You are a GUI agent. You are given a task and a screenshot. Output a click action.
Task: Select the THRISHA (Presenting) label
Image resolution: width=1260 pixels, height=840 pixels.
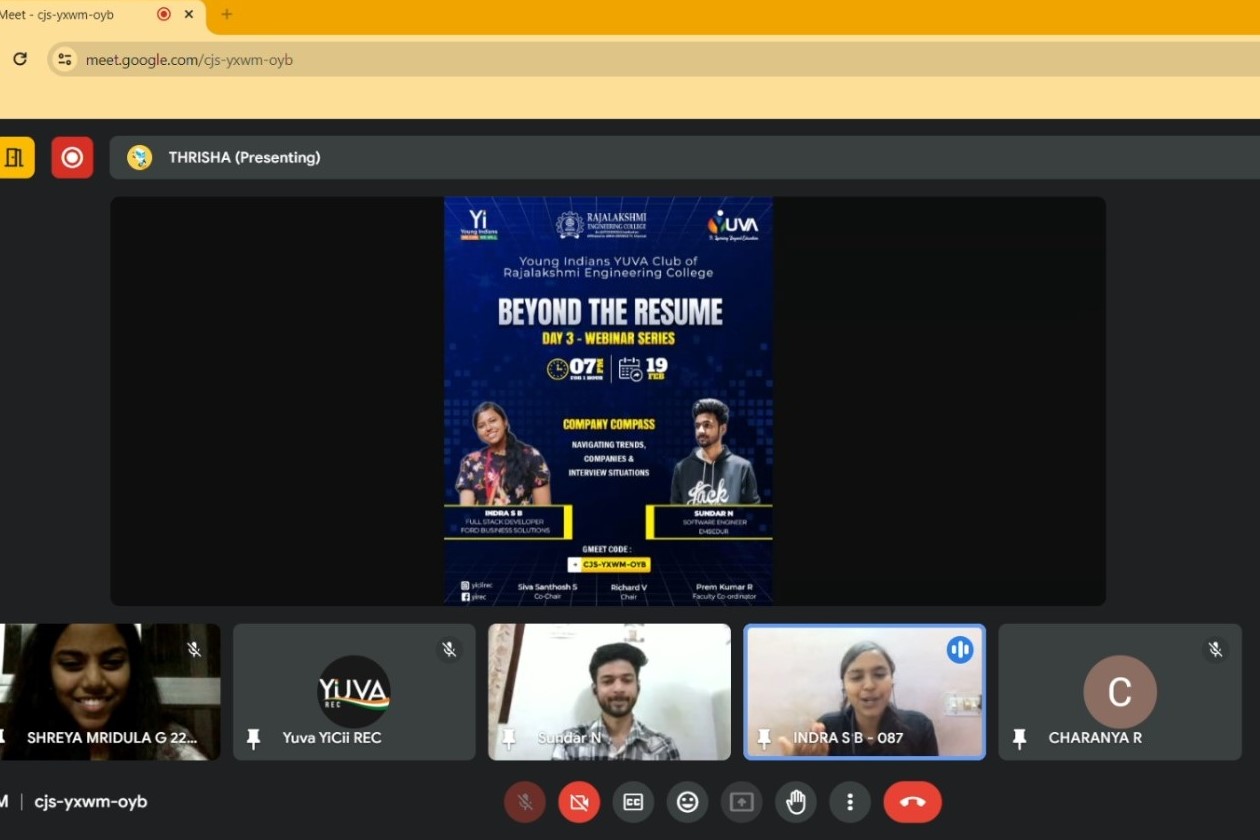244,158
